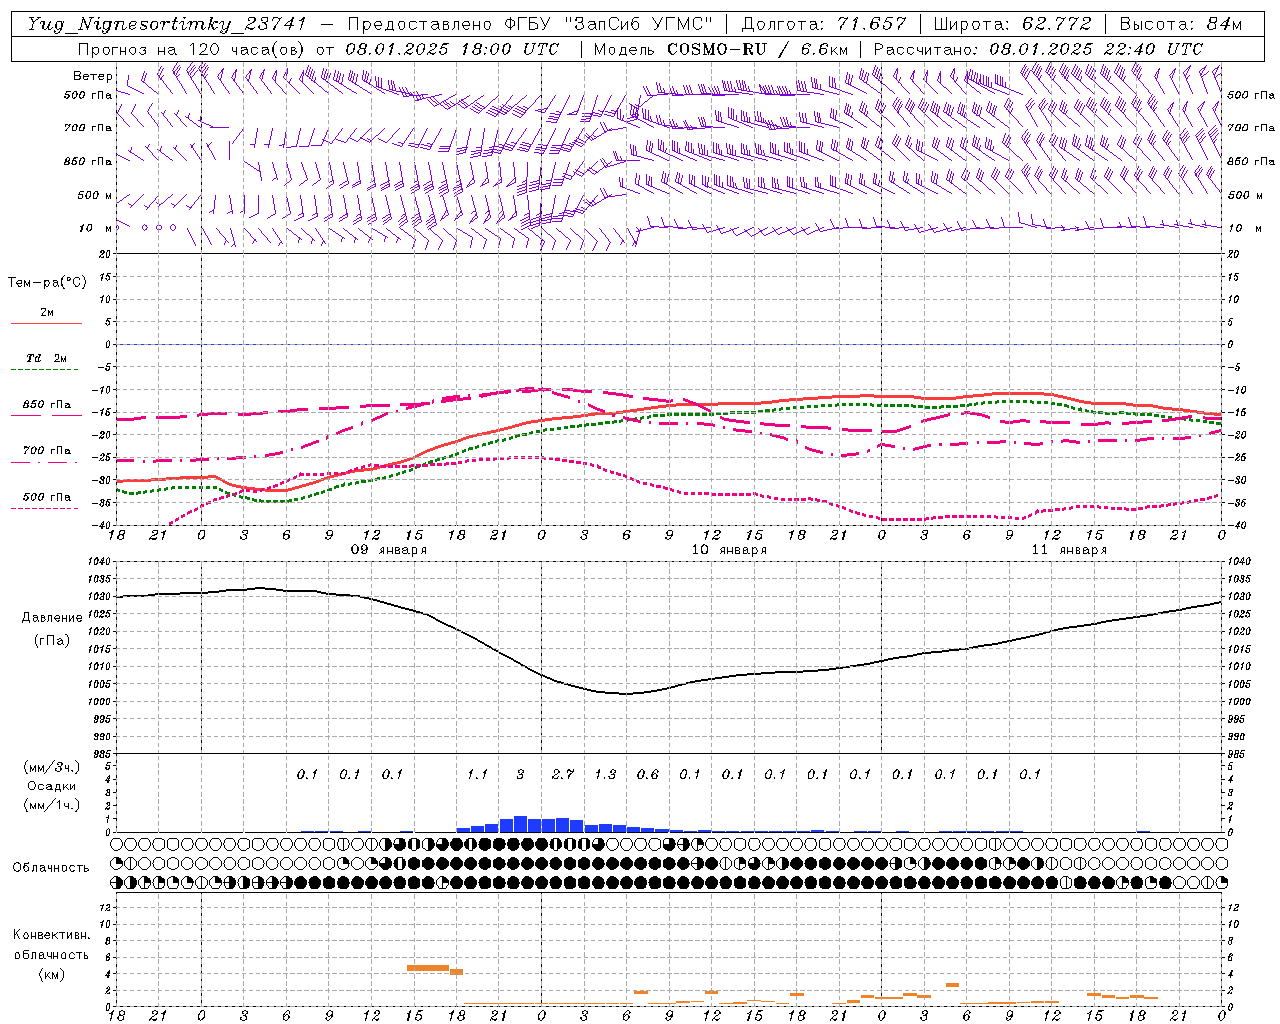Click the Прогноз на 120 часа(ов) text
This screenshot has height=1024, width=1280.
pyautogui.click(x=193, y=49)
